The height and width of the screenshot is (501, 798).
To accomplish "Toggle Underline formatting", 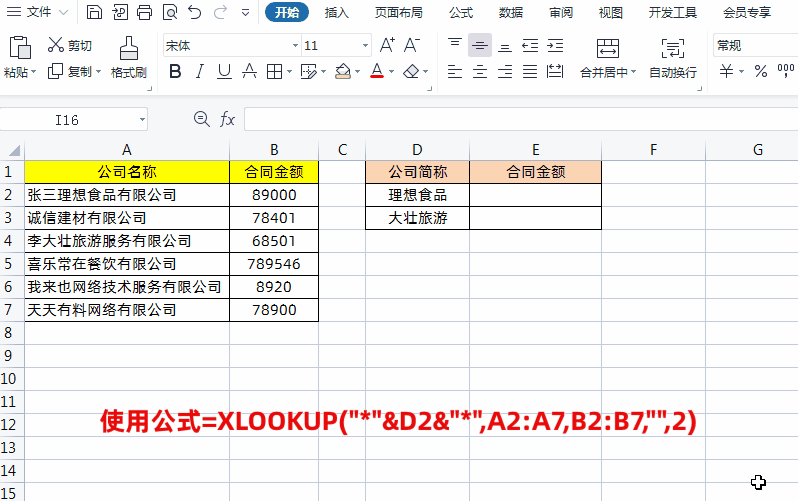I will [x=224, y=72].
